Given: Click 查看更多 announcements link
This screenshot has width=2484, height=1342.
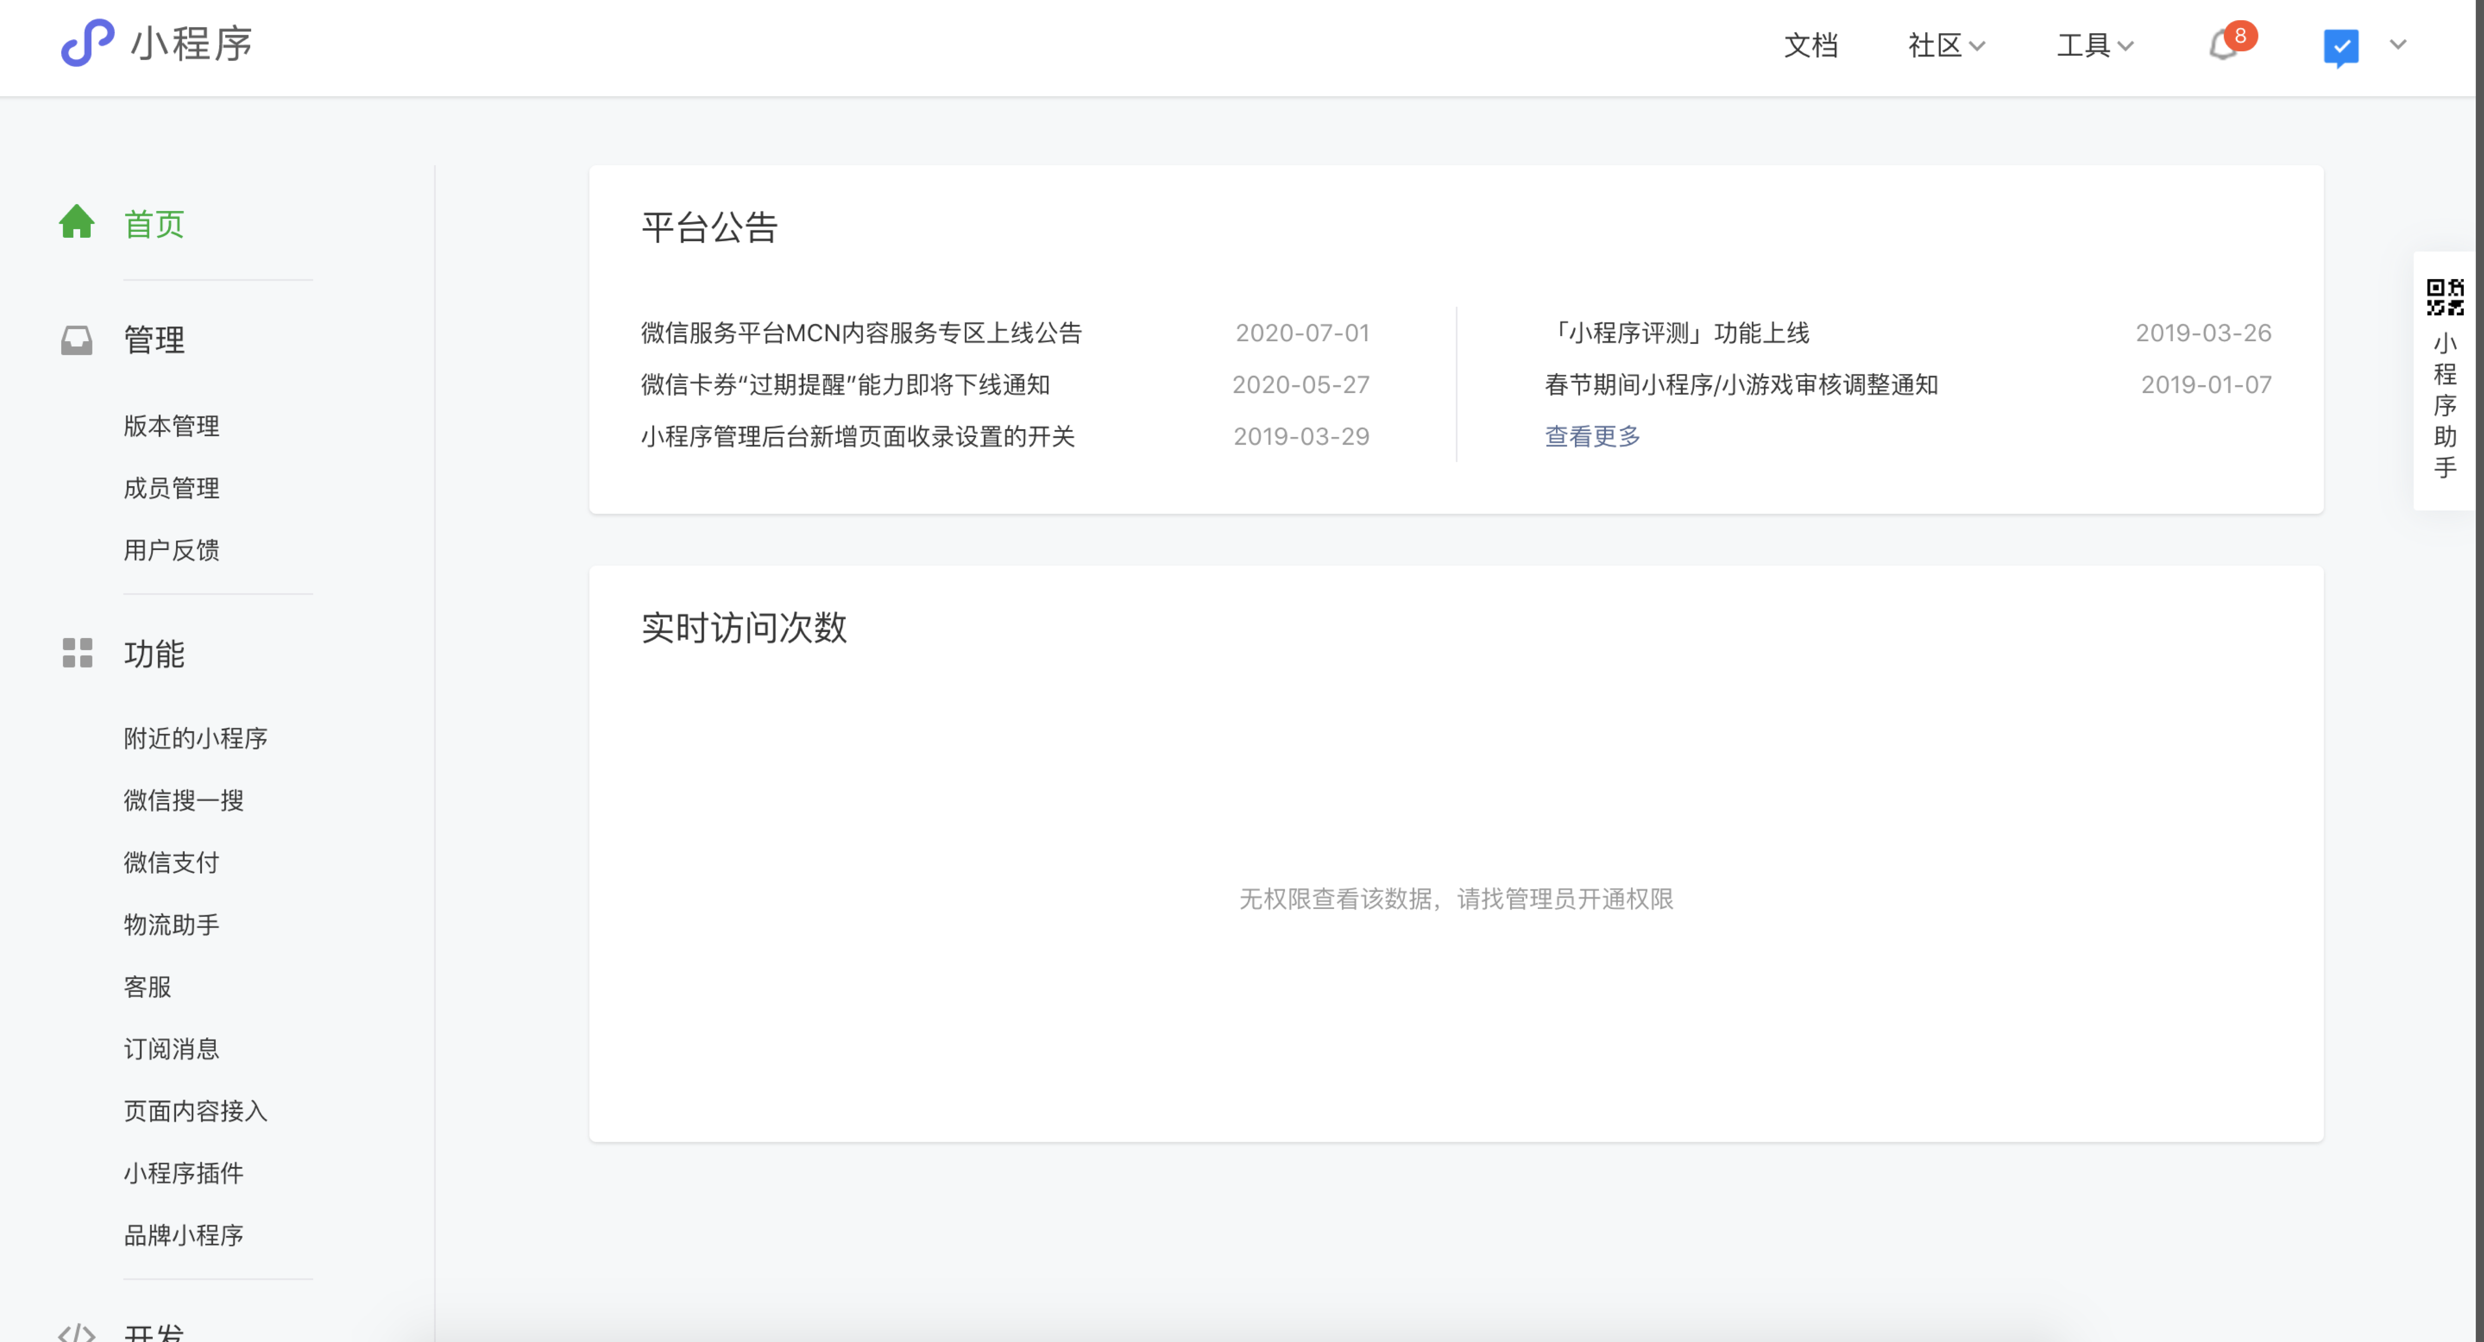Looking at the screenshot, I should click(x=1592, y=436).
